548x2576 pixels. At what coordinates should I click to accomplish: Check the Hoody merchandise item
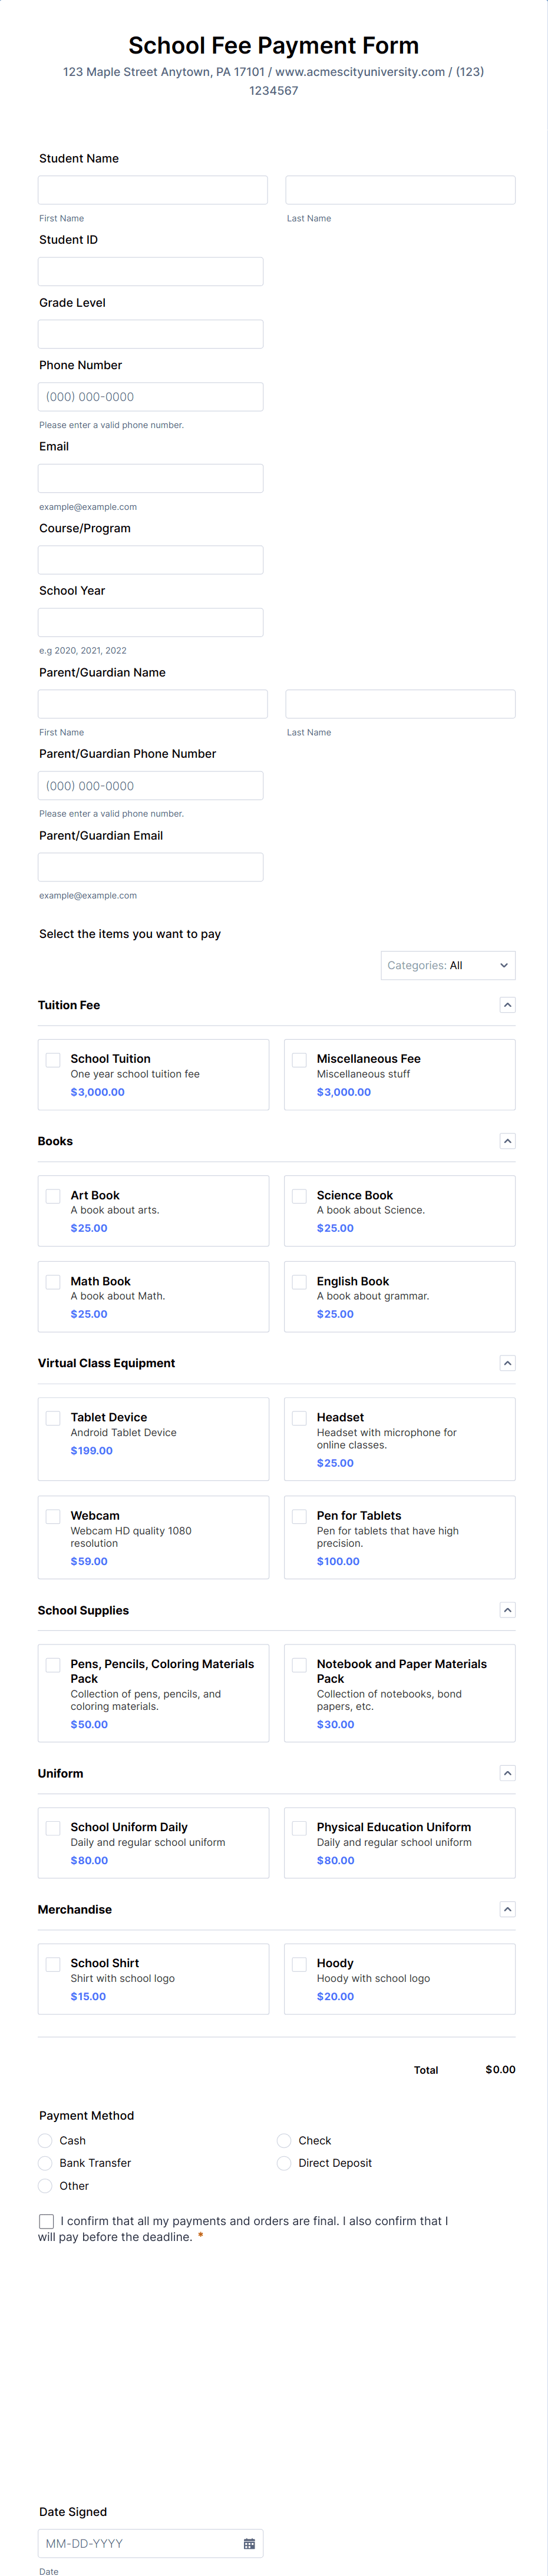coord(300,1964)
